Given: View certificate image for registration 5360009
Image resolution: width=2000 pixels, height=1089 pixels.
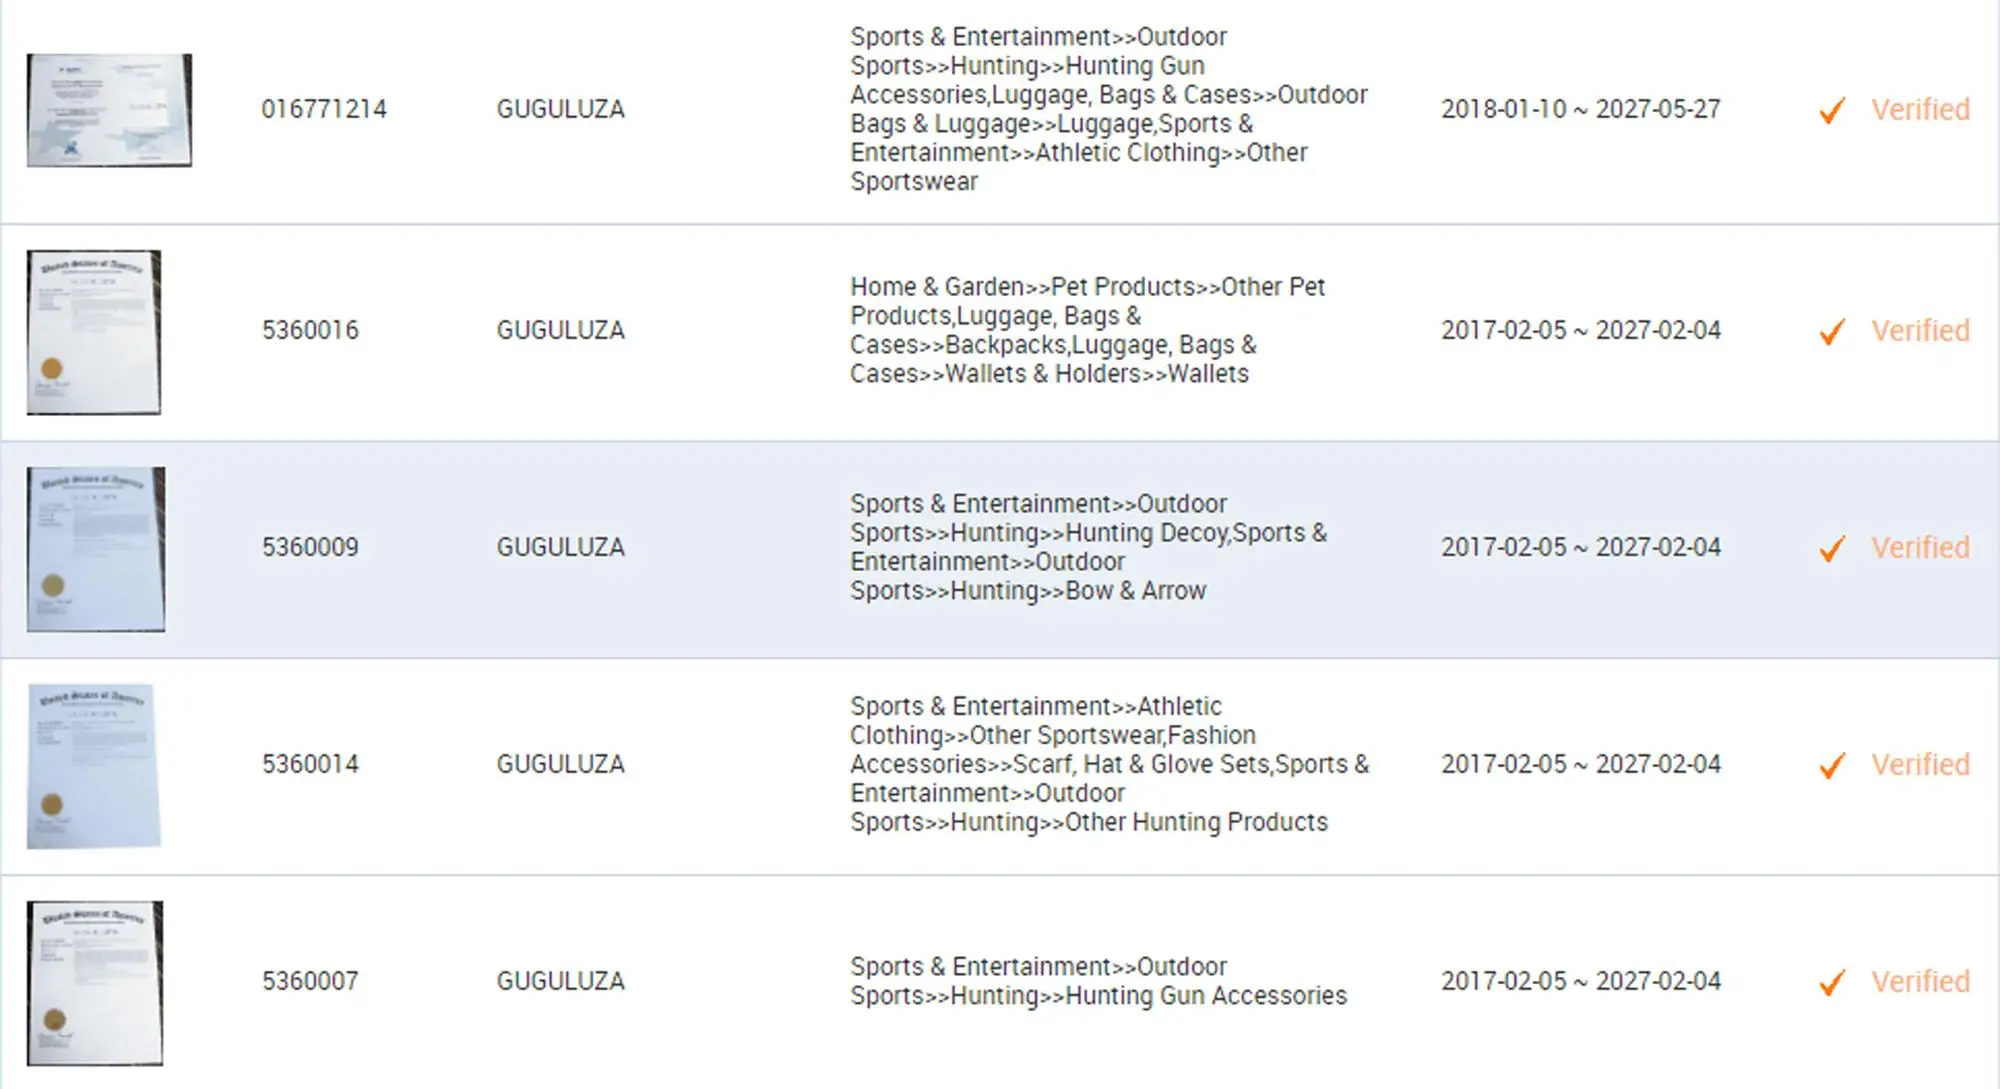Looking at the screenshot, I should pos(96,549).
